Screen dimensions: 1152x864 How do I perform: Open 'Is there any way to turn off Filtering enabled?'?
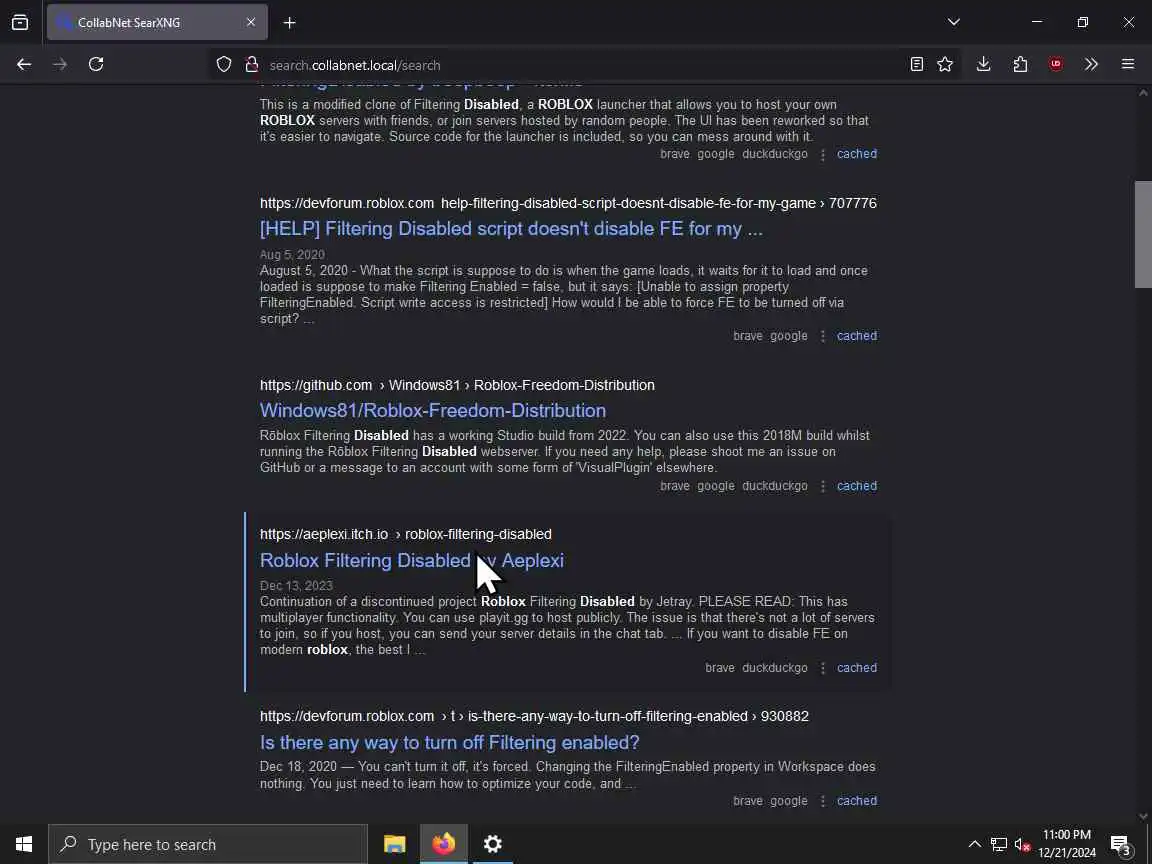450,742
